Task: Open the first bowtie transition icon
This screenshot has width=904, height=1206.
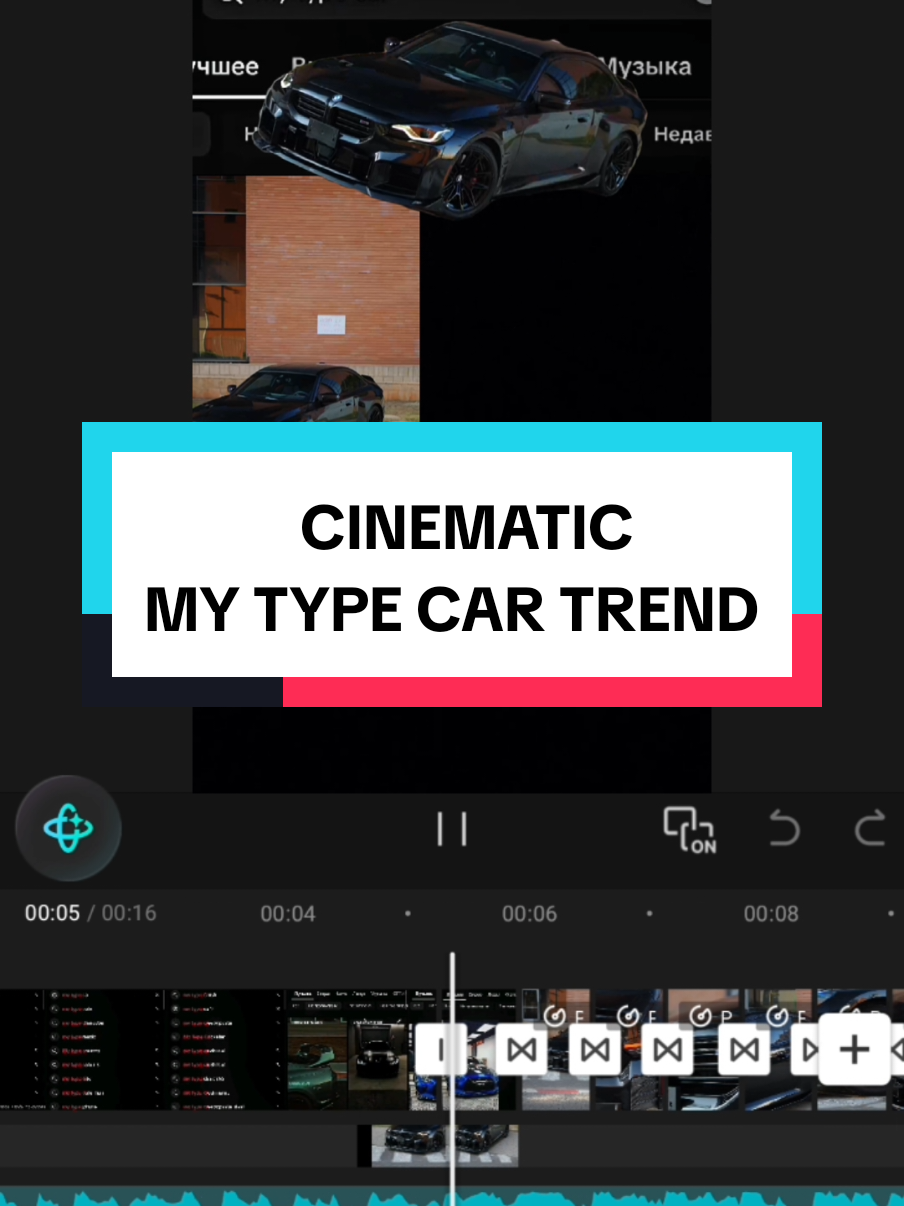Action: (x=521, y=1050)
